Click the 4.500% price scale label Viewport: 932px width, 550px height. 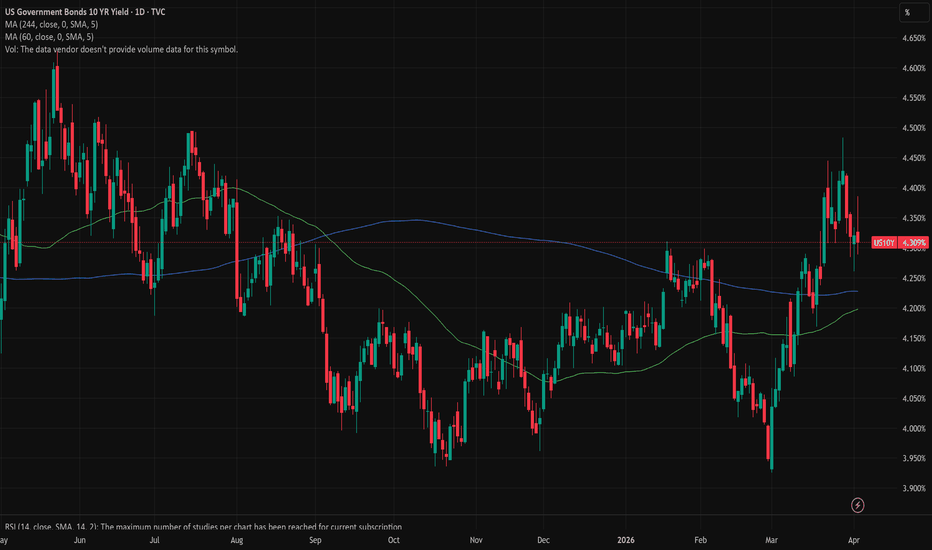[912, 128]
